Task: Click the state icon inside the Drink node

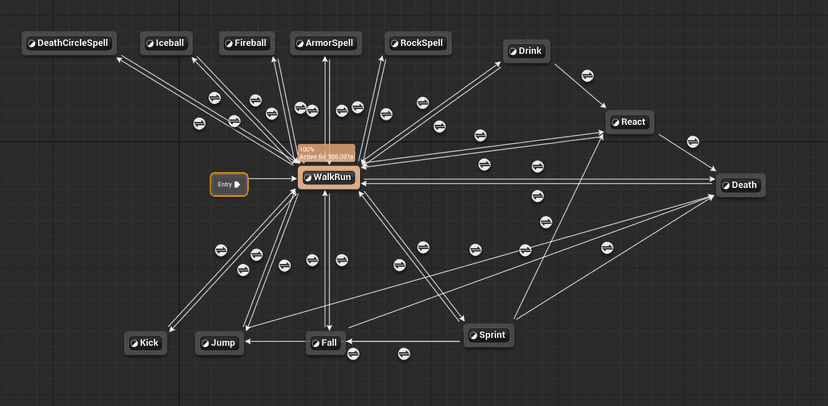Action: [x=511, y=51]
